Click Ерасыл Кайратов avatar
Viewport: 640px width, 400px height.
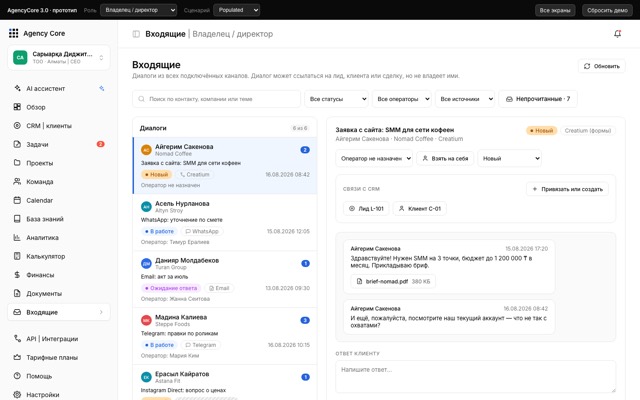point(146,377)
